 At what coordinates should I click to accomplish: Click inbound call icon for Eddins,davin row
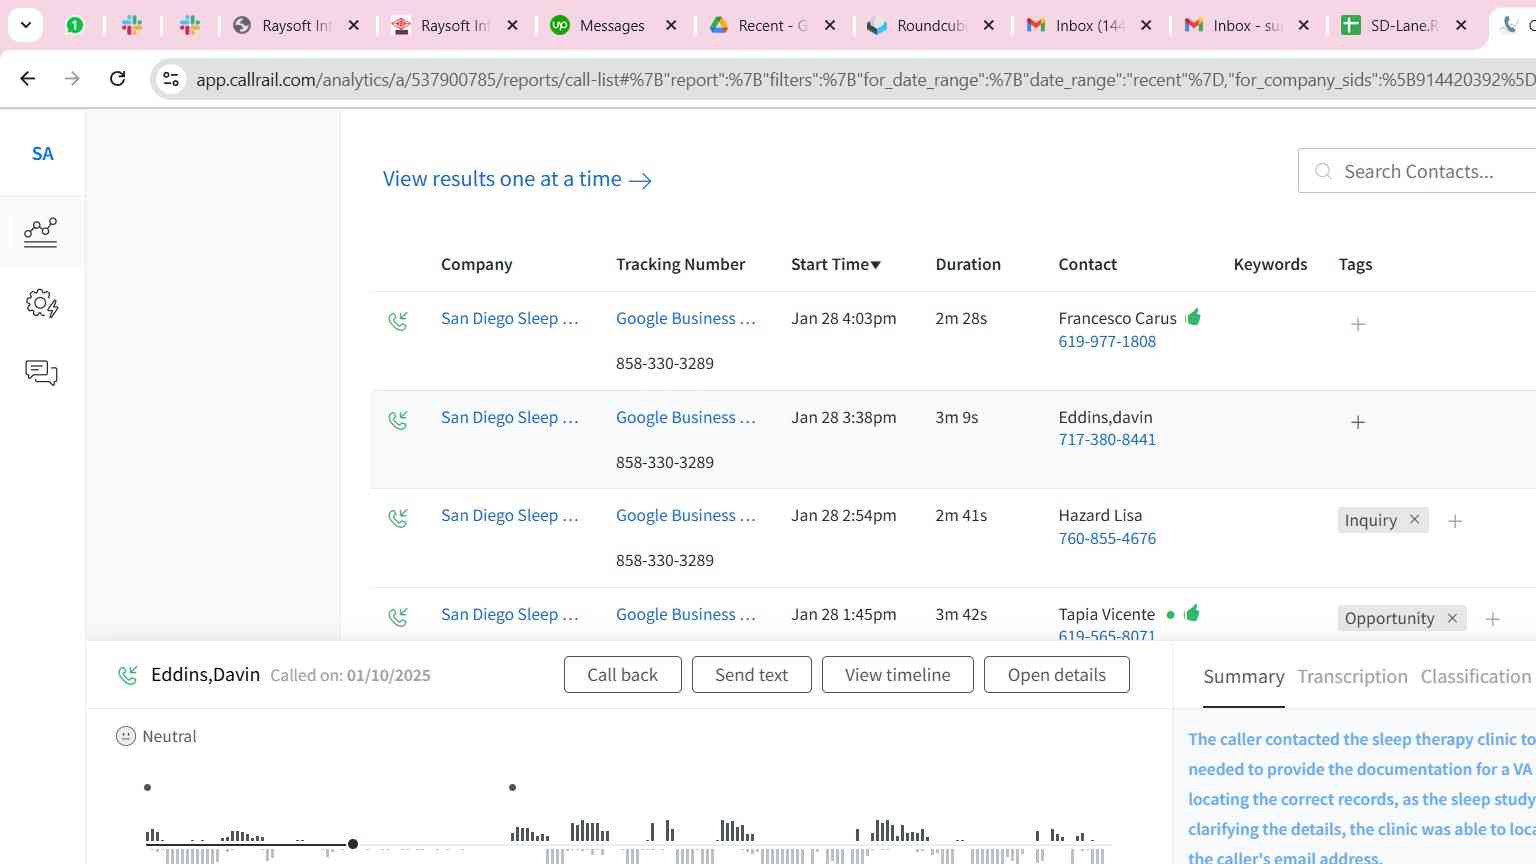point(398,419)
